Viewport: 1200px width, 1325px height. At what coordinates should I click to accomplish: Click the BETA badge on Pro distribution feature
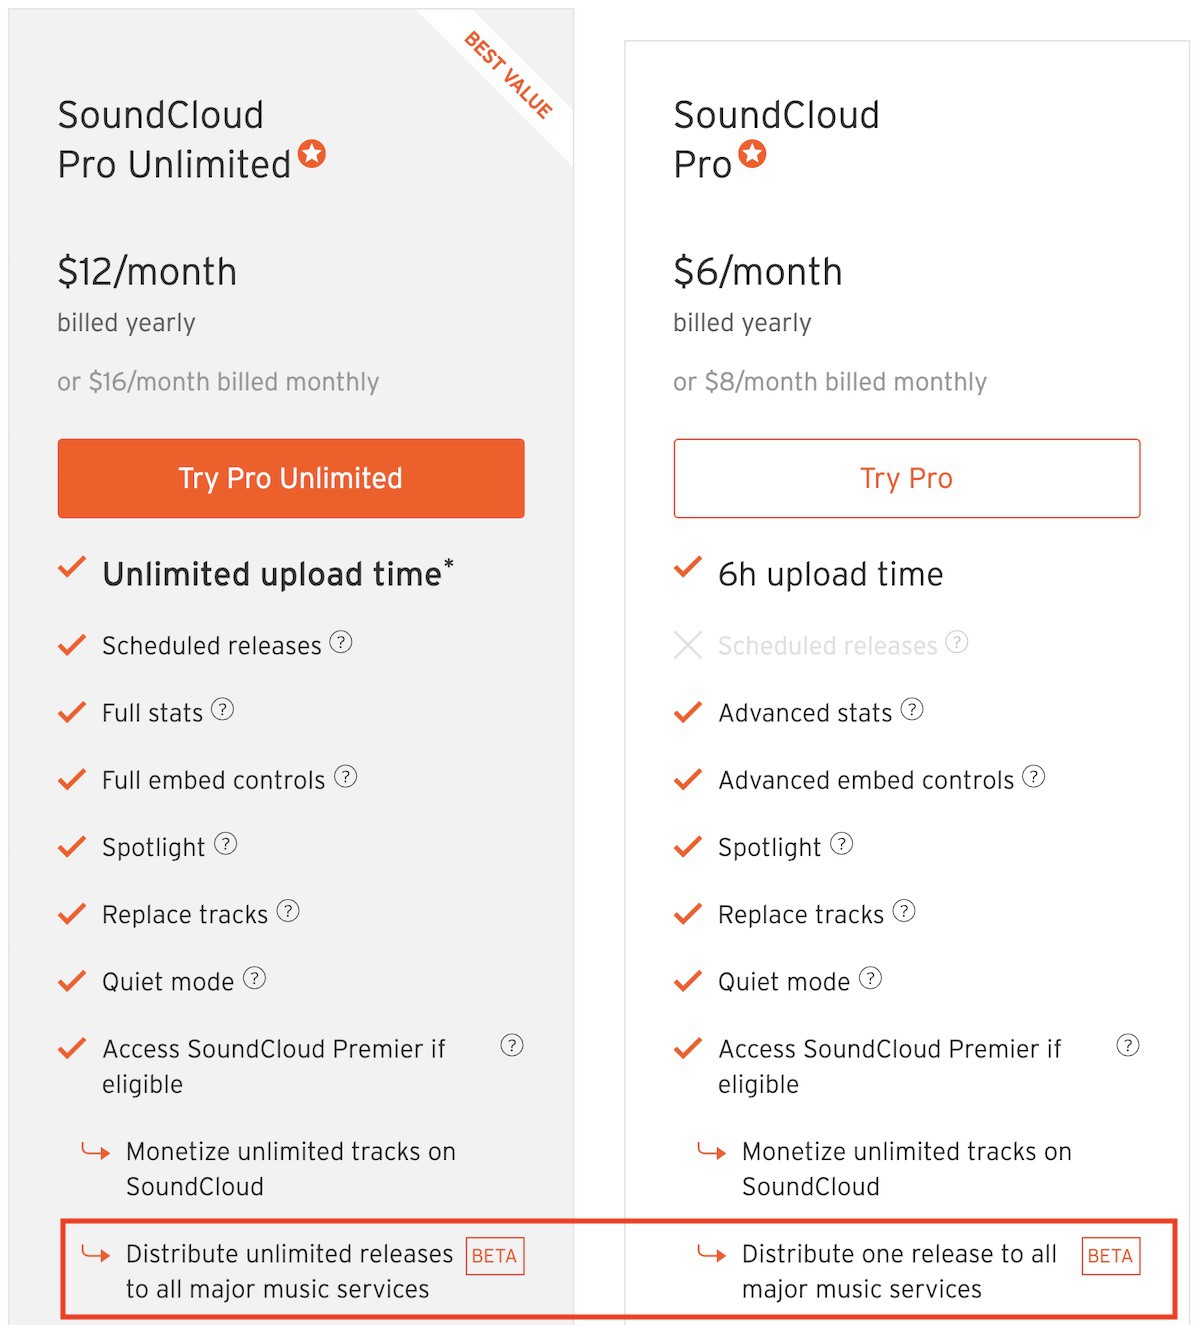tap(1110, 1255)
